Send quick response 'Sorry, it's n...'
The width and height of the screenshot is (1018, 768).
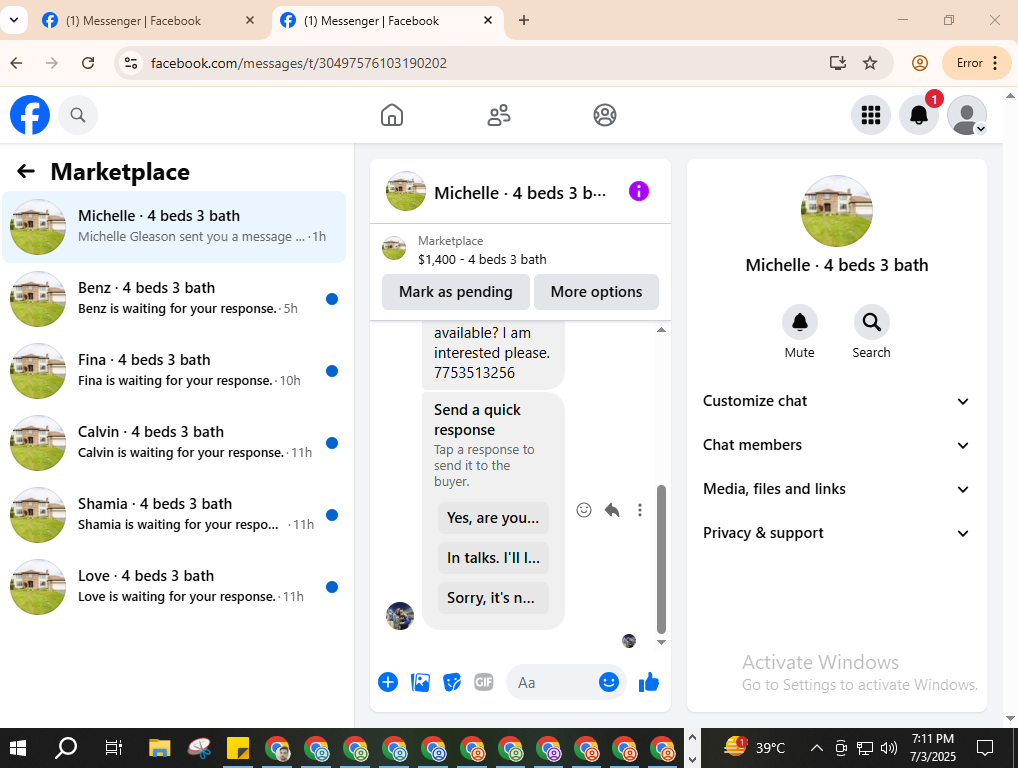click(x=493, y=598)
